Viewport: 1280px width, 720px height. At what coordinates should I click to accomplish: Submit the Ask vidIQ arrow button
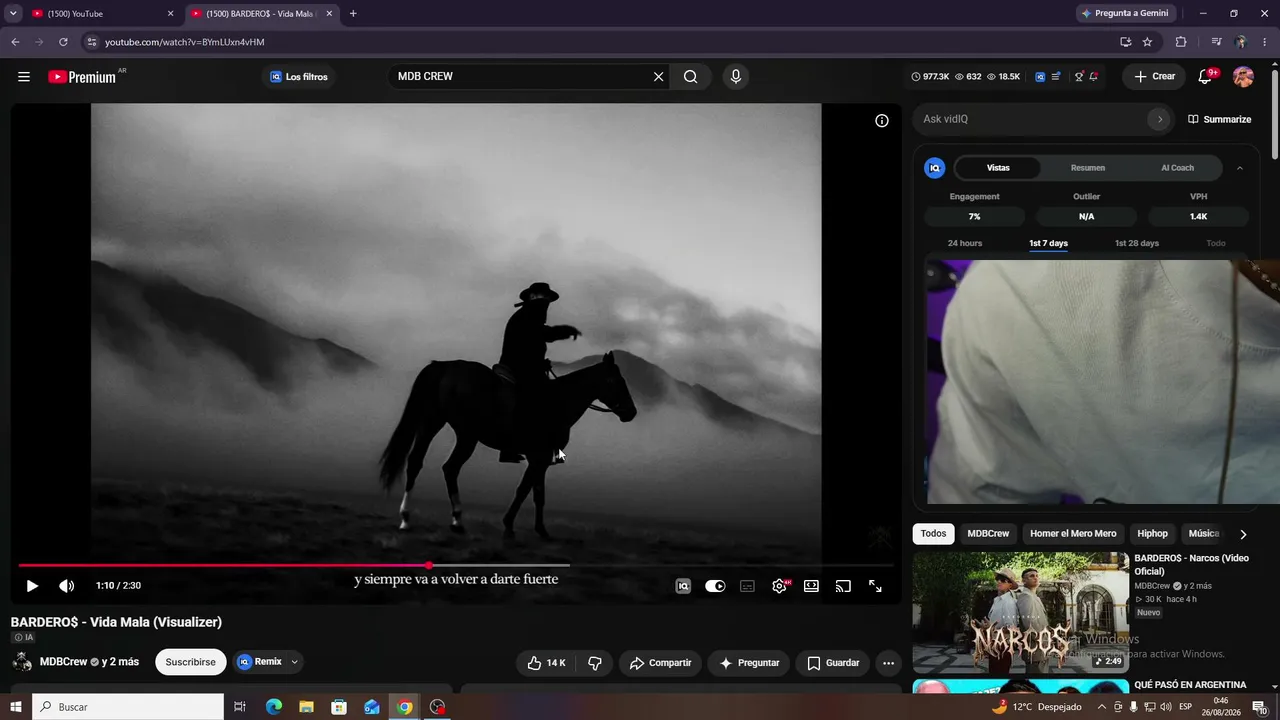pyautogui.click(x=1160, y=119)
